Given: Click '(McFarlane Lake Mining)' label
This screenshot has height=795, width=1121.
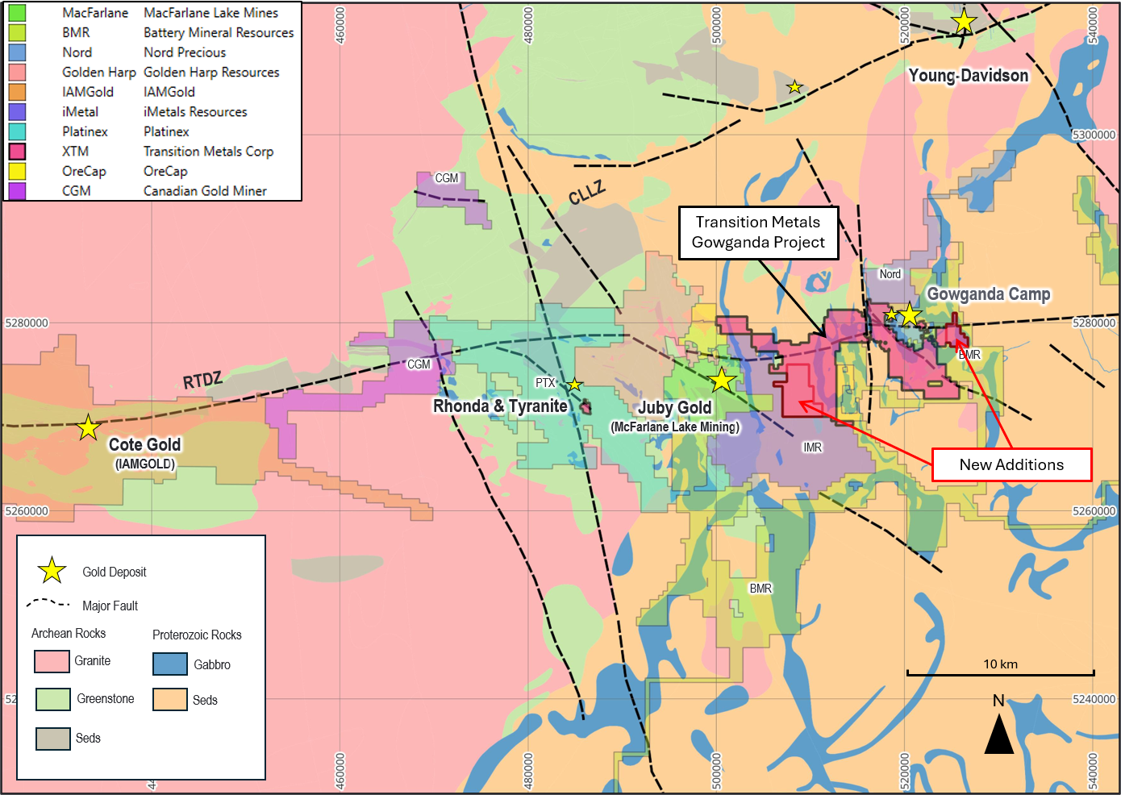Looking at the screenshot, I should click(x=675, y=427).
